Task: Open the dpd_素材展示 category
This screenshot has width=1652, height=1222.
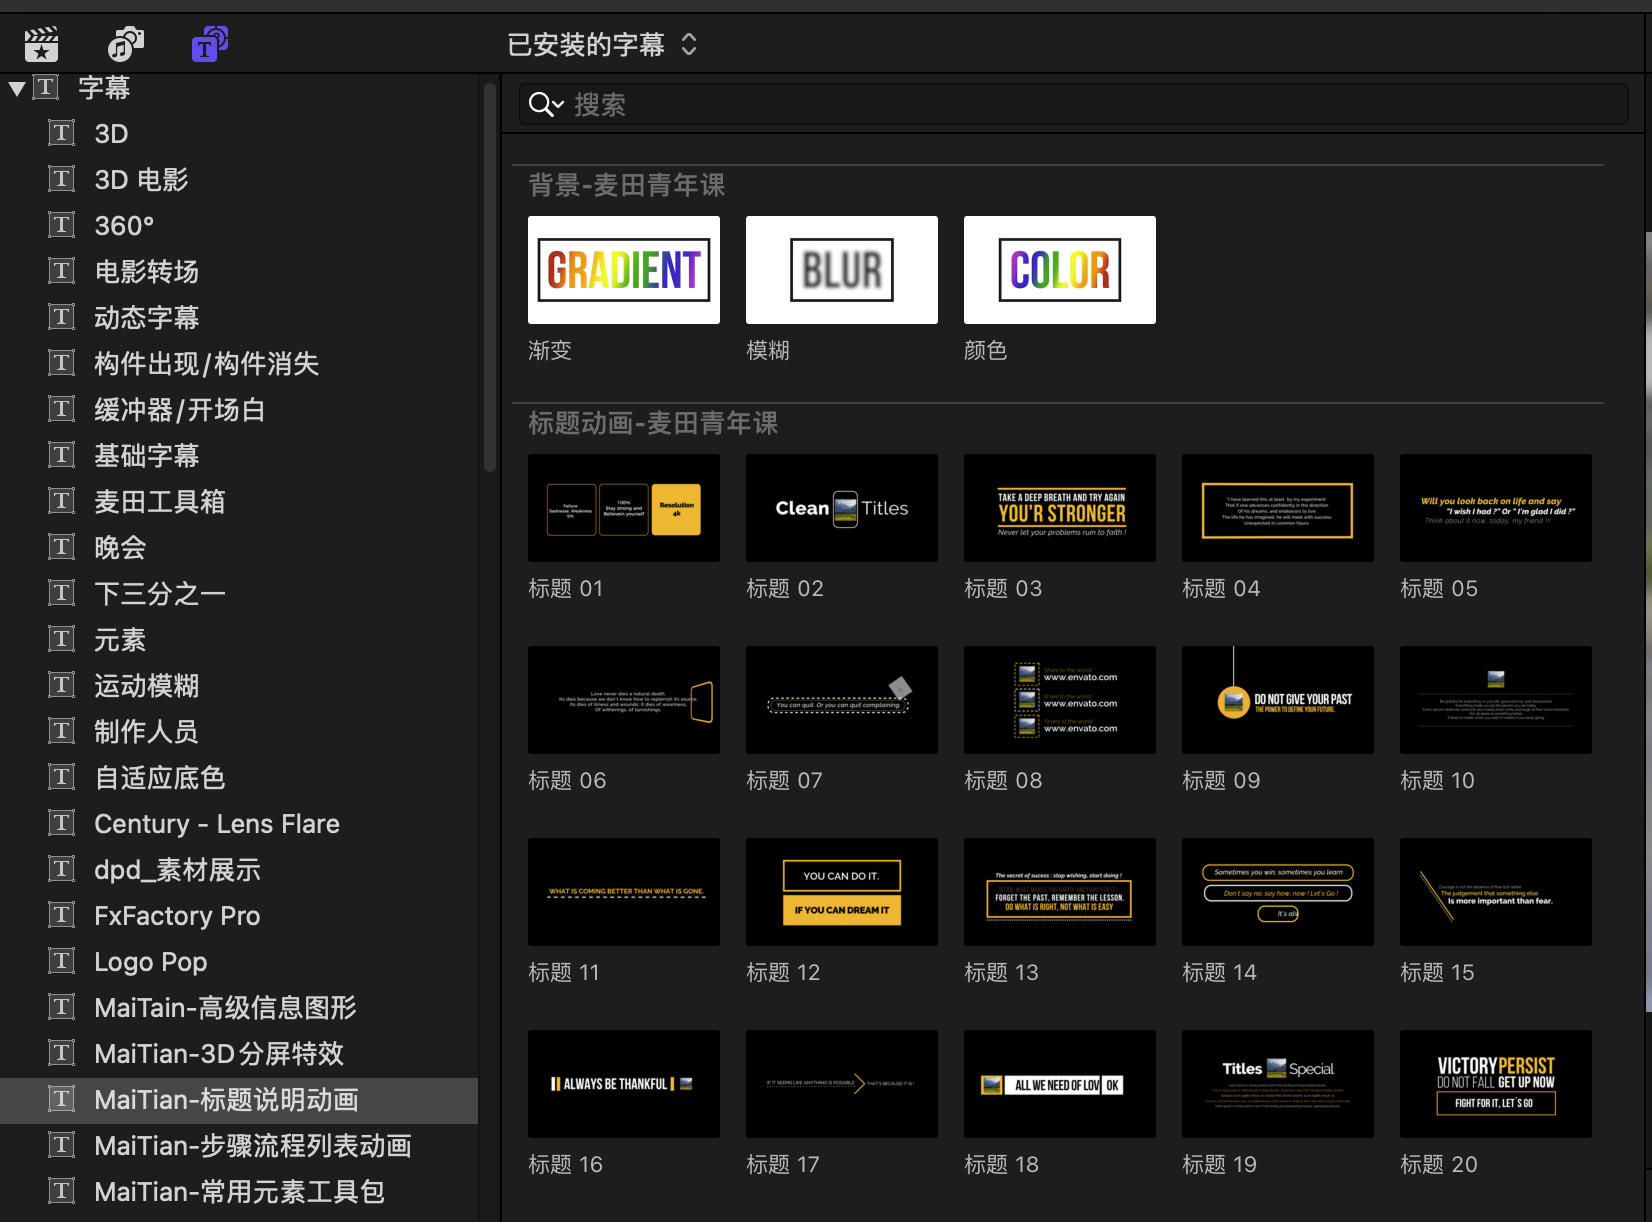Action: click(240, 870)
